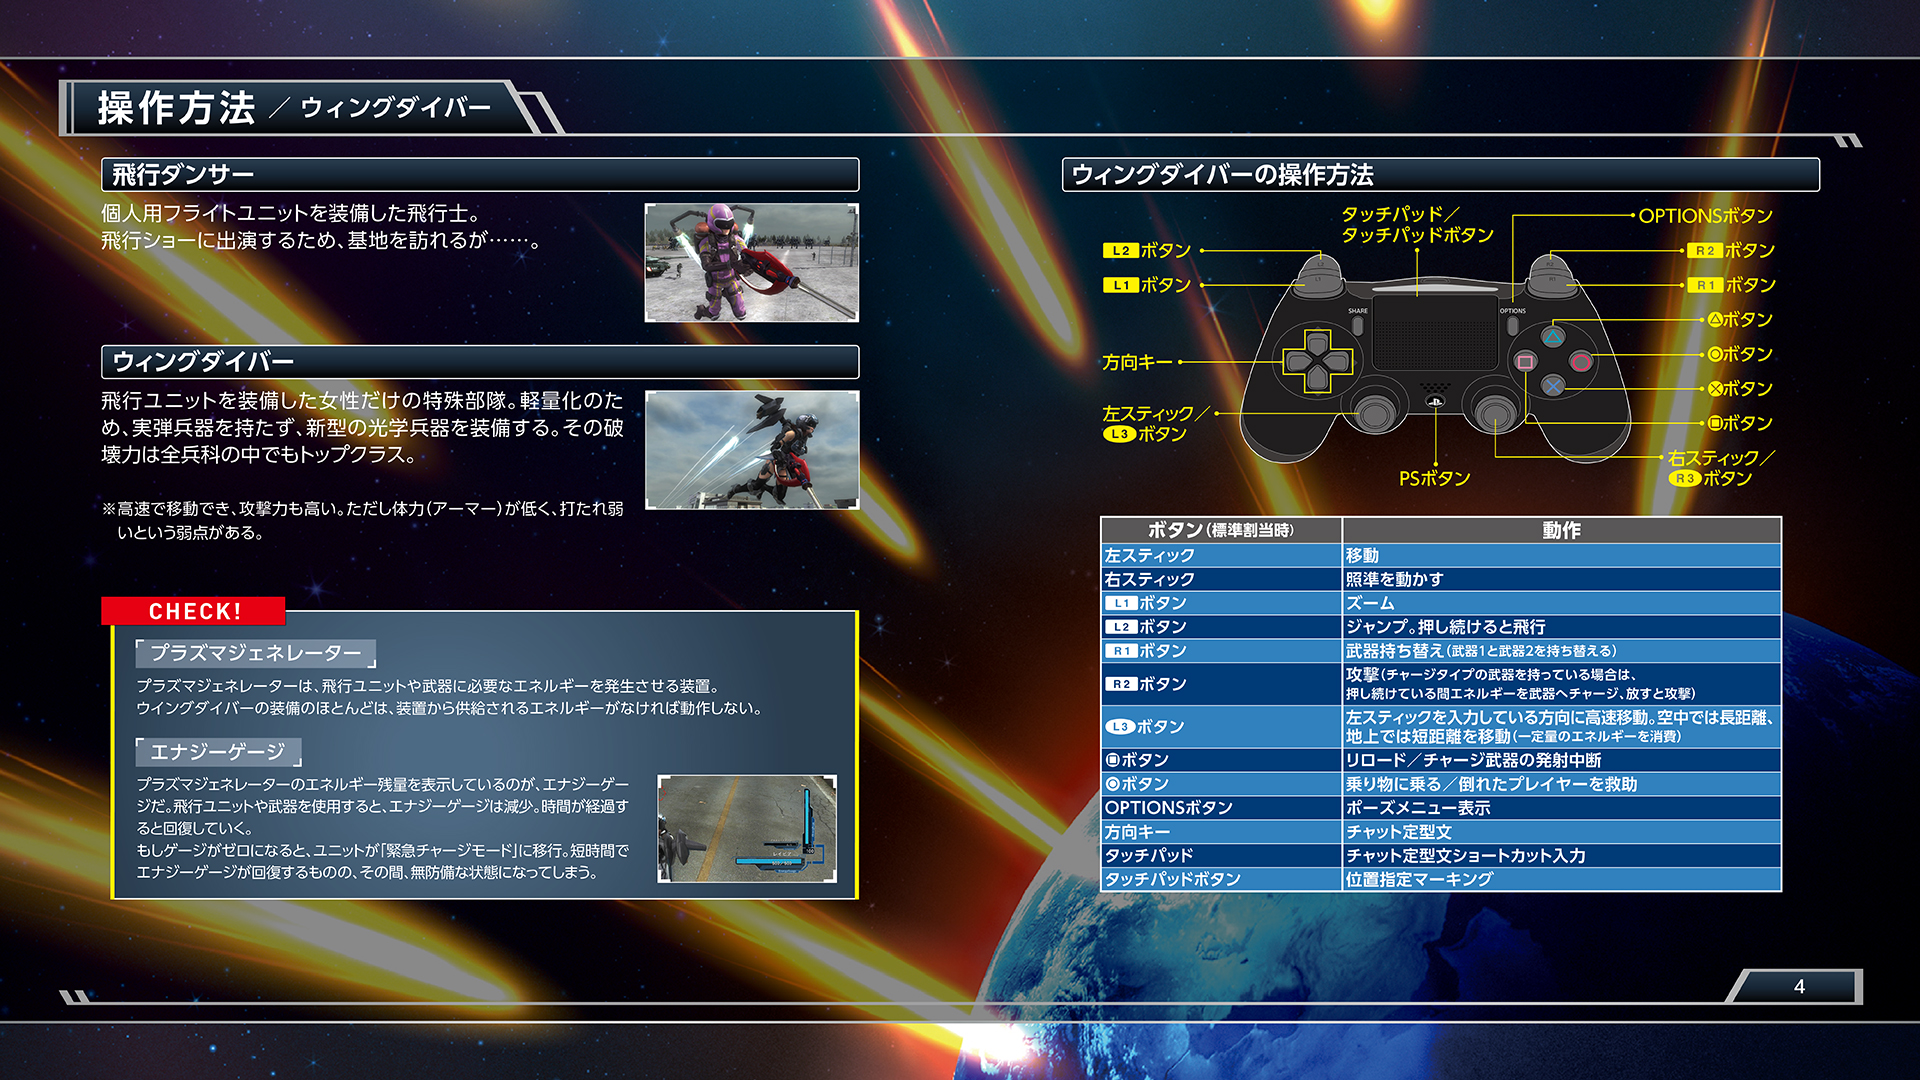Click the 左スティック cell in the table
Screen dimensions: 1920x1080
(x=1221, y=555)
